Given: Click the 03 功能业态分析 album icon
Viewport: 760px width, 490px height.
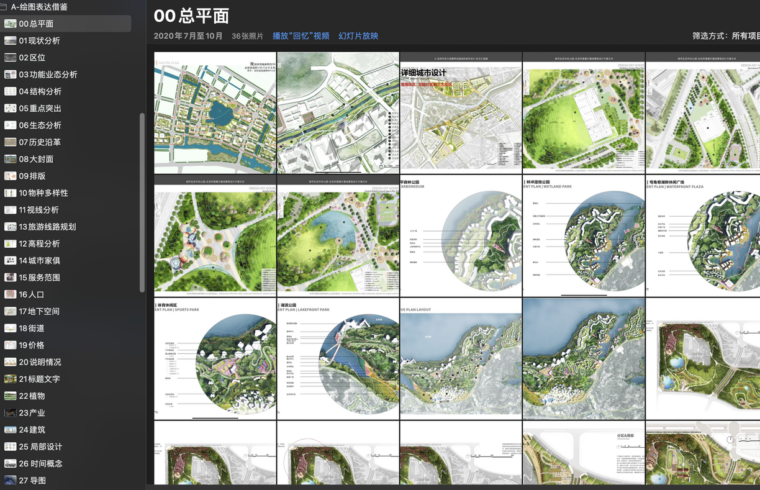Looking at the screenshot, I should click(x=10, y=75).
